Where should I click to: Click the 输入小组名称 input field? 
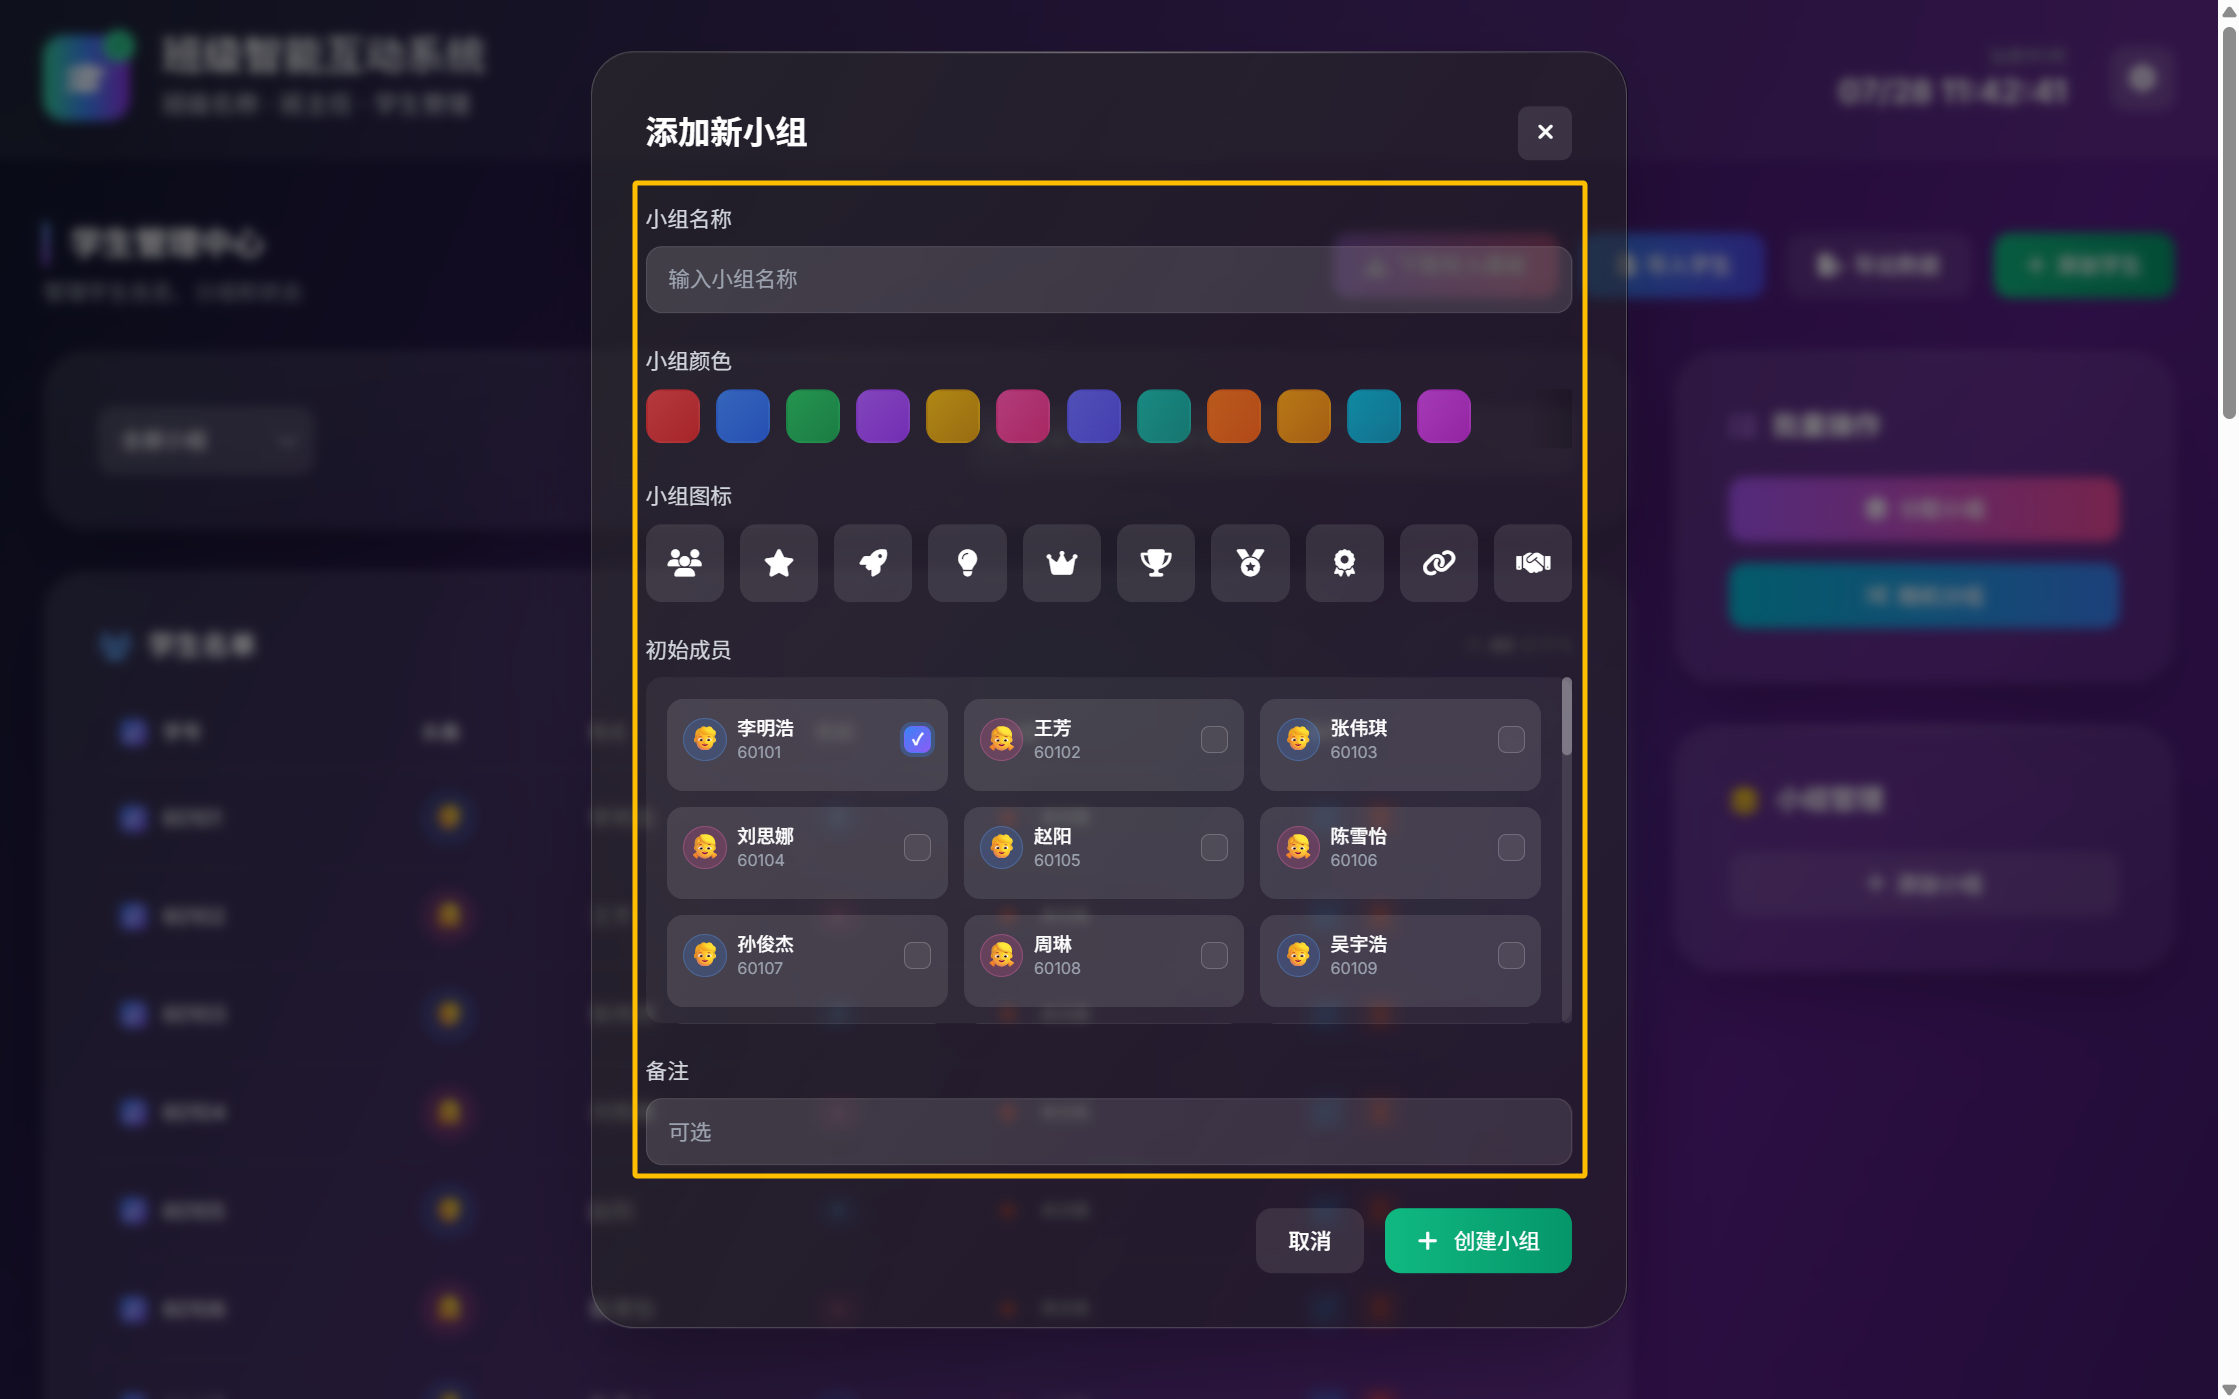pos(1107,279)
